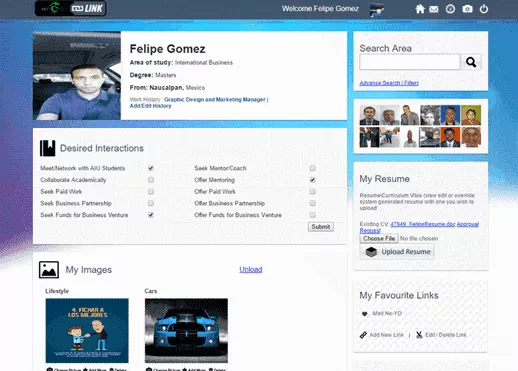Click the 'International Business' area of study
This screenshot has width=518, height=371.
coord(204,63)
